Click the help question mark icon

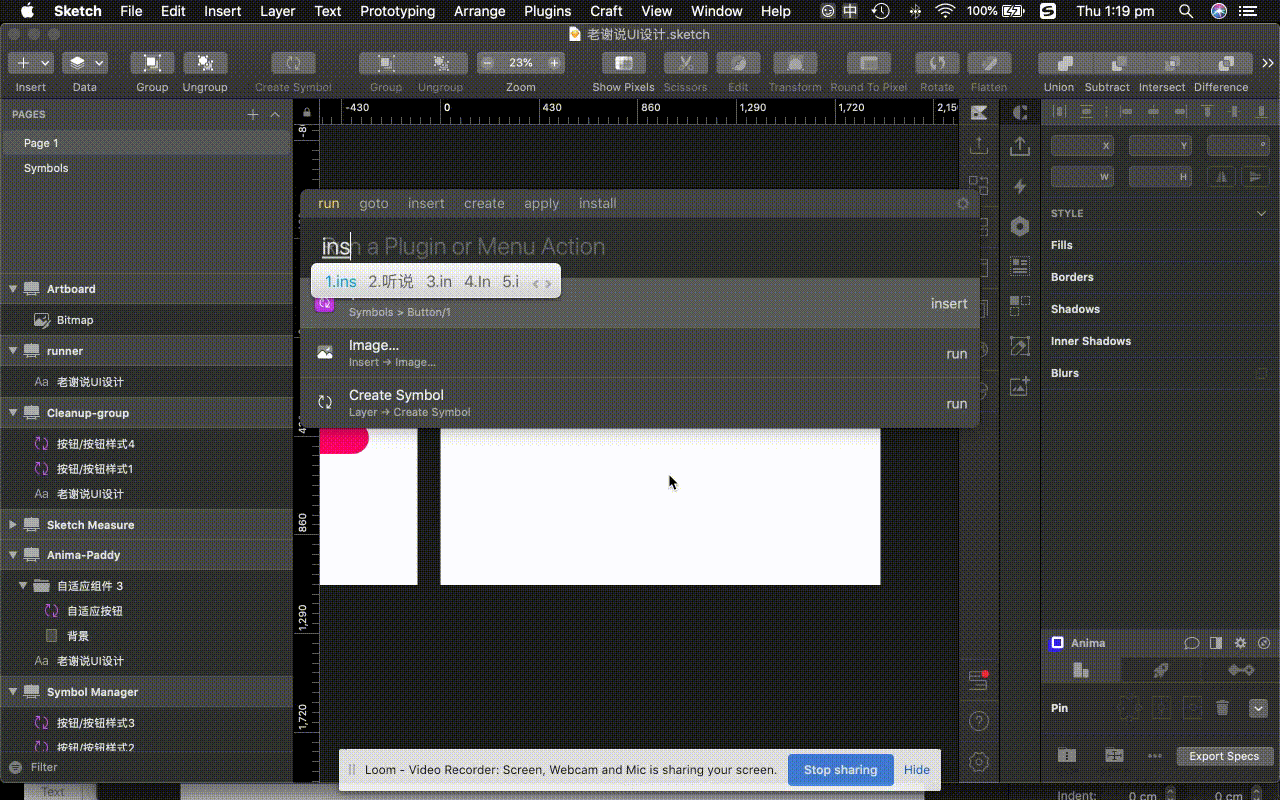tap(979, 721)
